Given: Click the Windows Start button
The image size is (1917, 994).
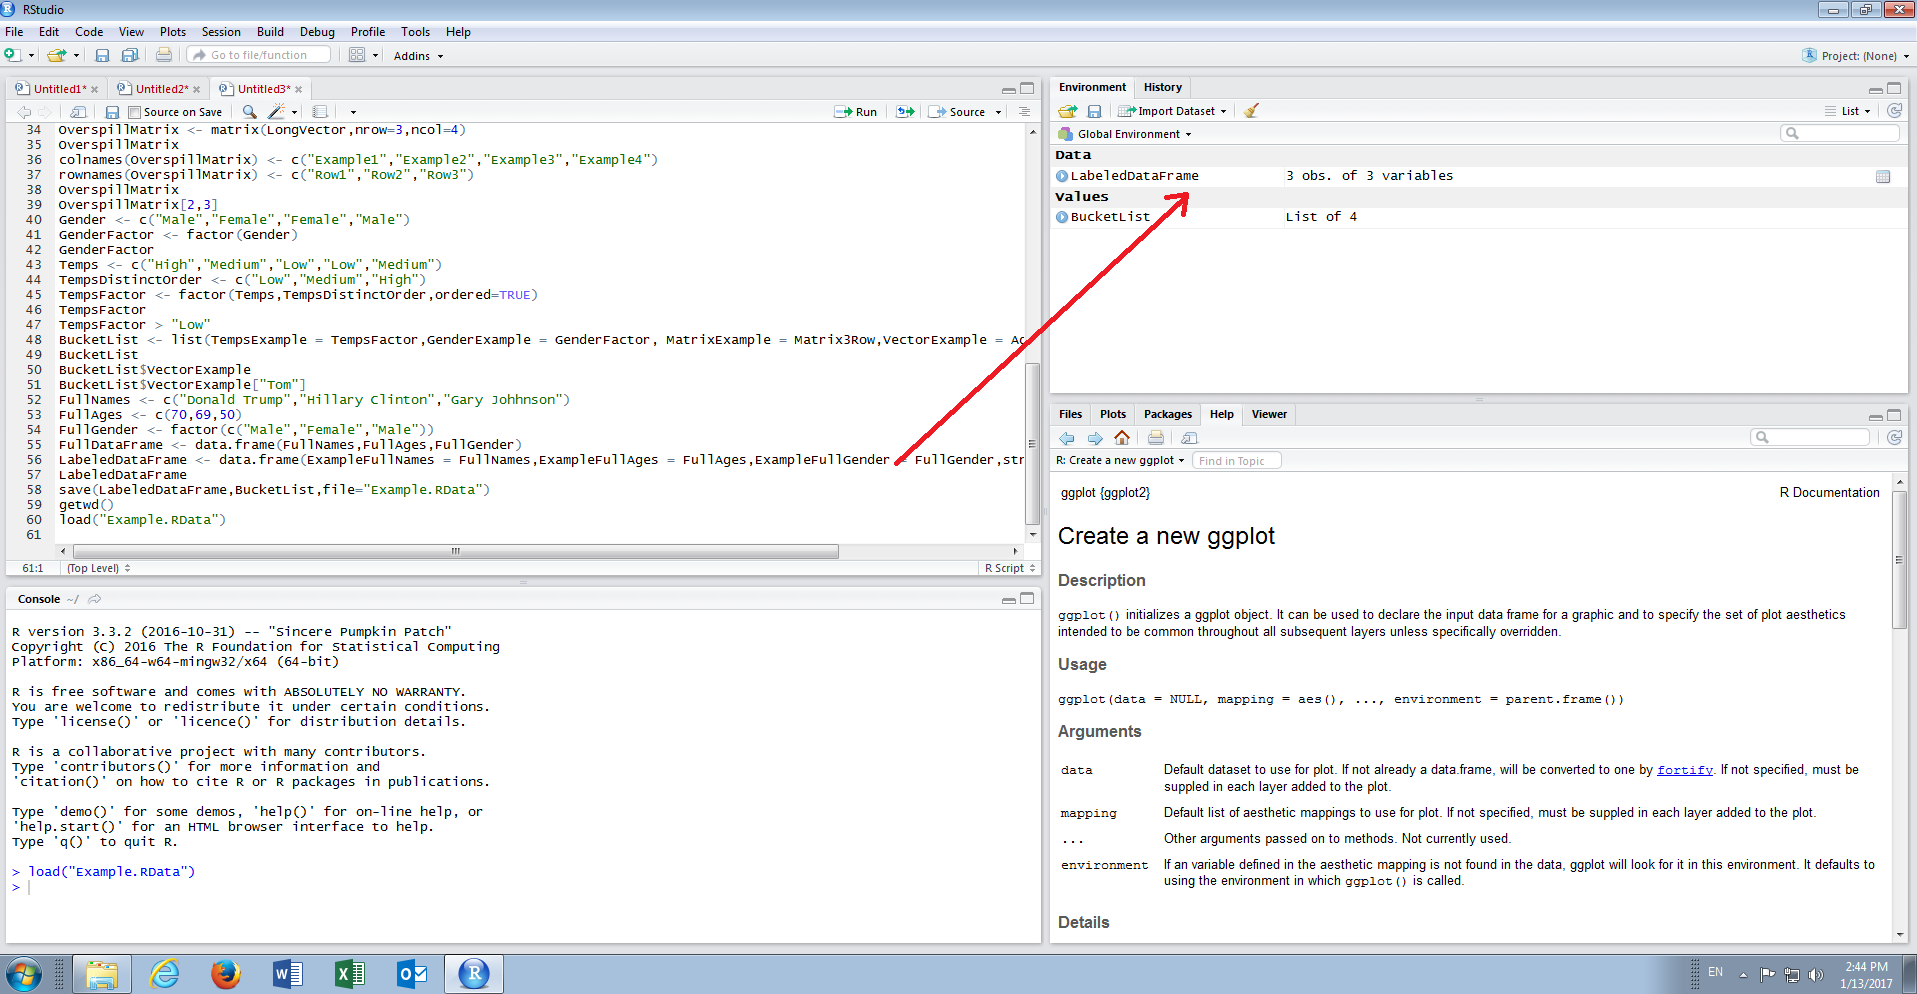Looking at the screenshot, I should 22,973.
